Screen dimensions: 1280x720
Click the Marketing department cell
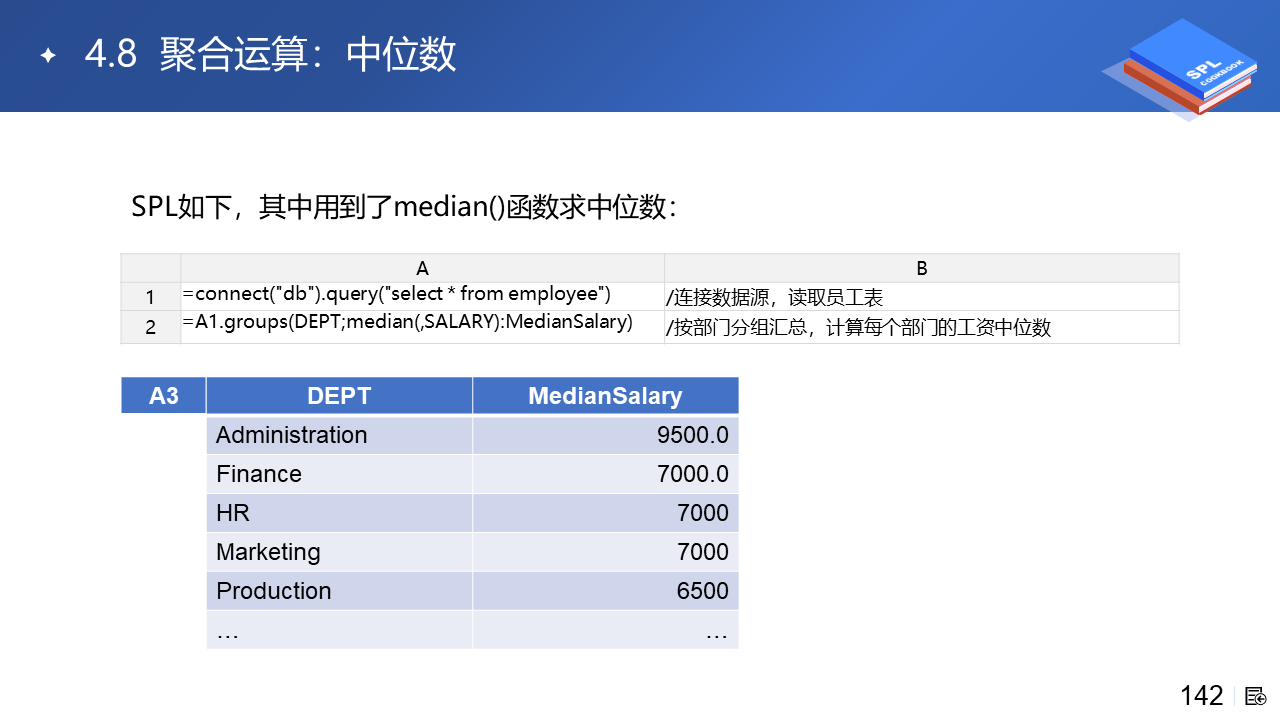339,552
